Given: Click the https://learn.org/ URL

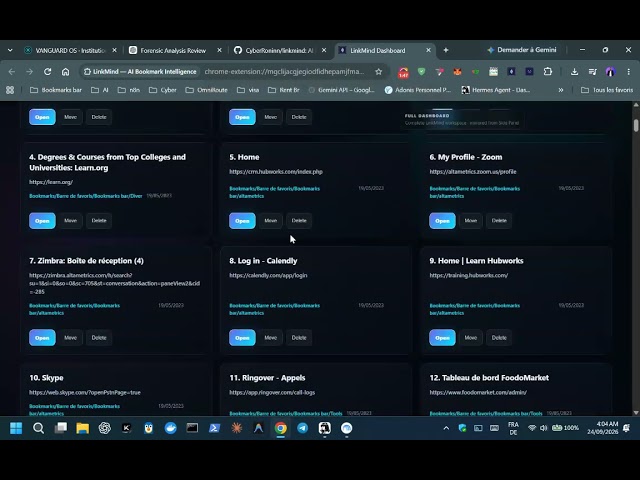Looking at the screenshot, I should pyautogui.click(x=51, y=182).
